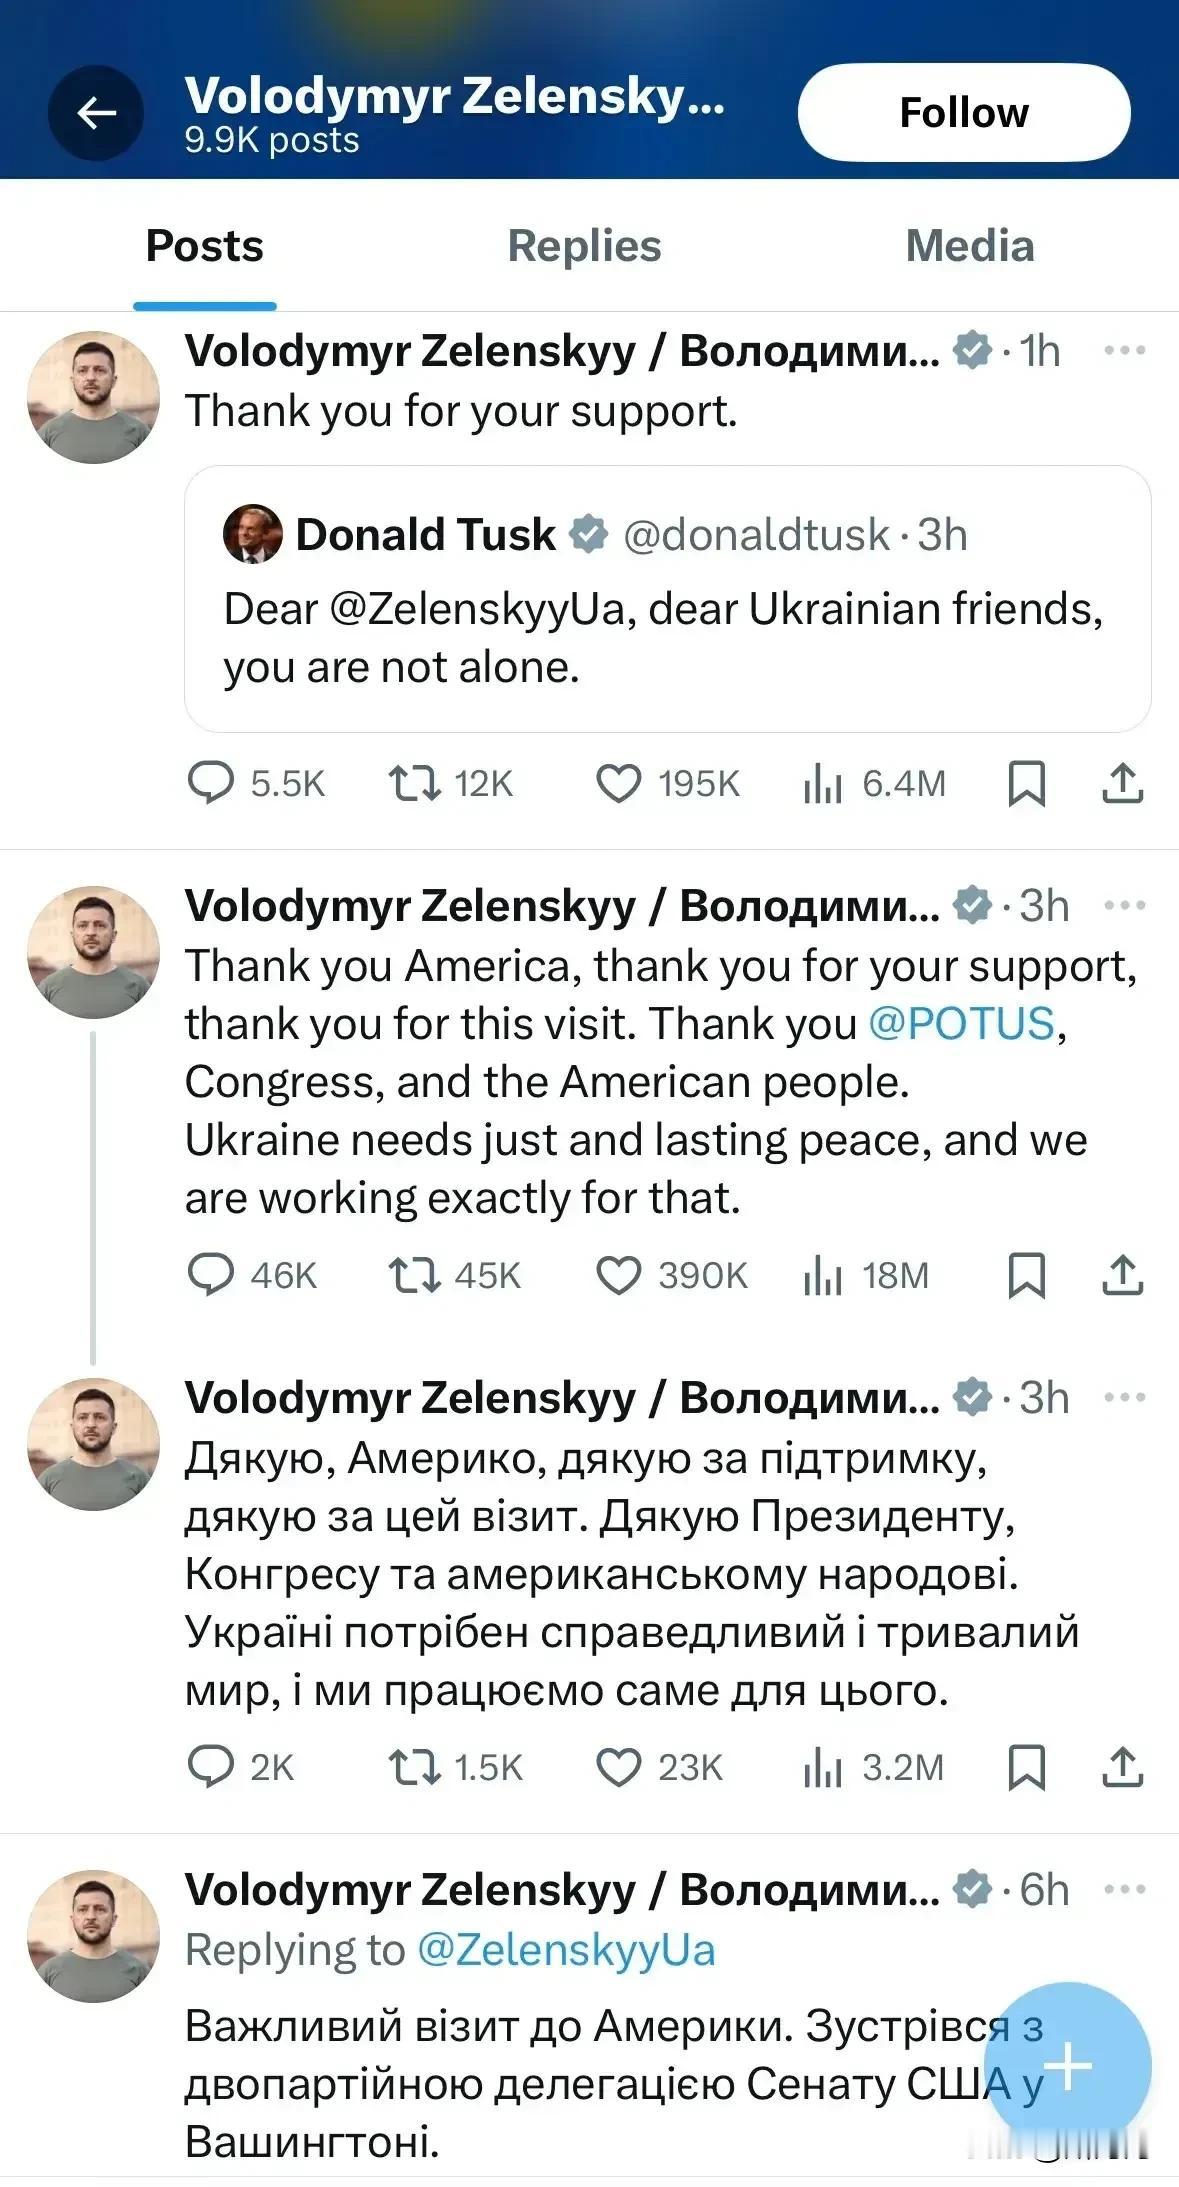Screen dimensions: 1179x2187
Task: Share the Ukrainian Дякую, Америко post
Action: click(1122, 1767)
